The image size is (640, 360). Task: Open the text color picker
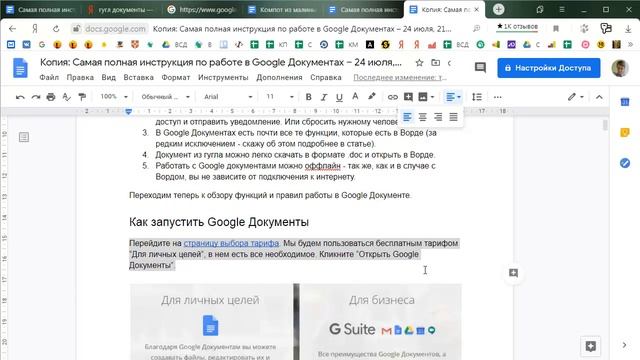click(x=355, y=97)
